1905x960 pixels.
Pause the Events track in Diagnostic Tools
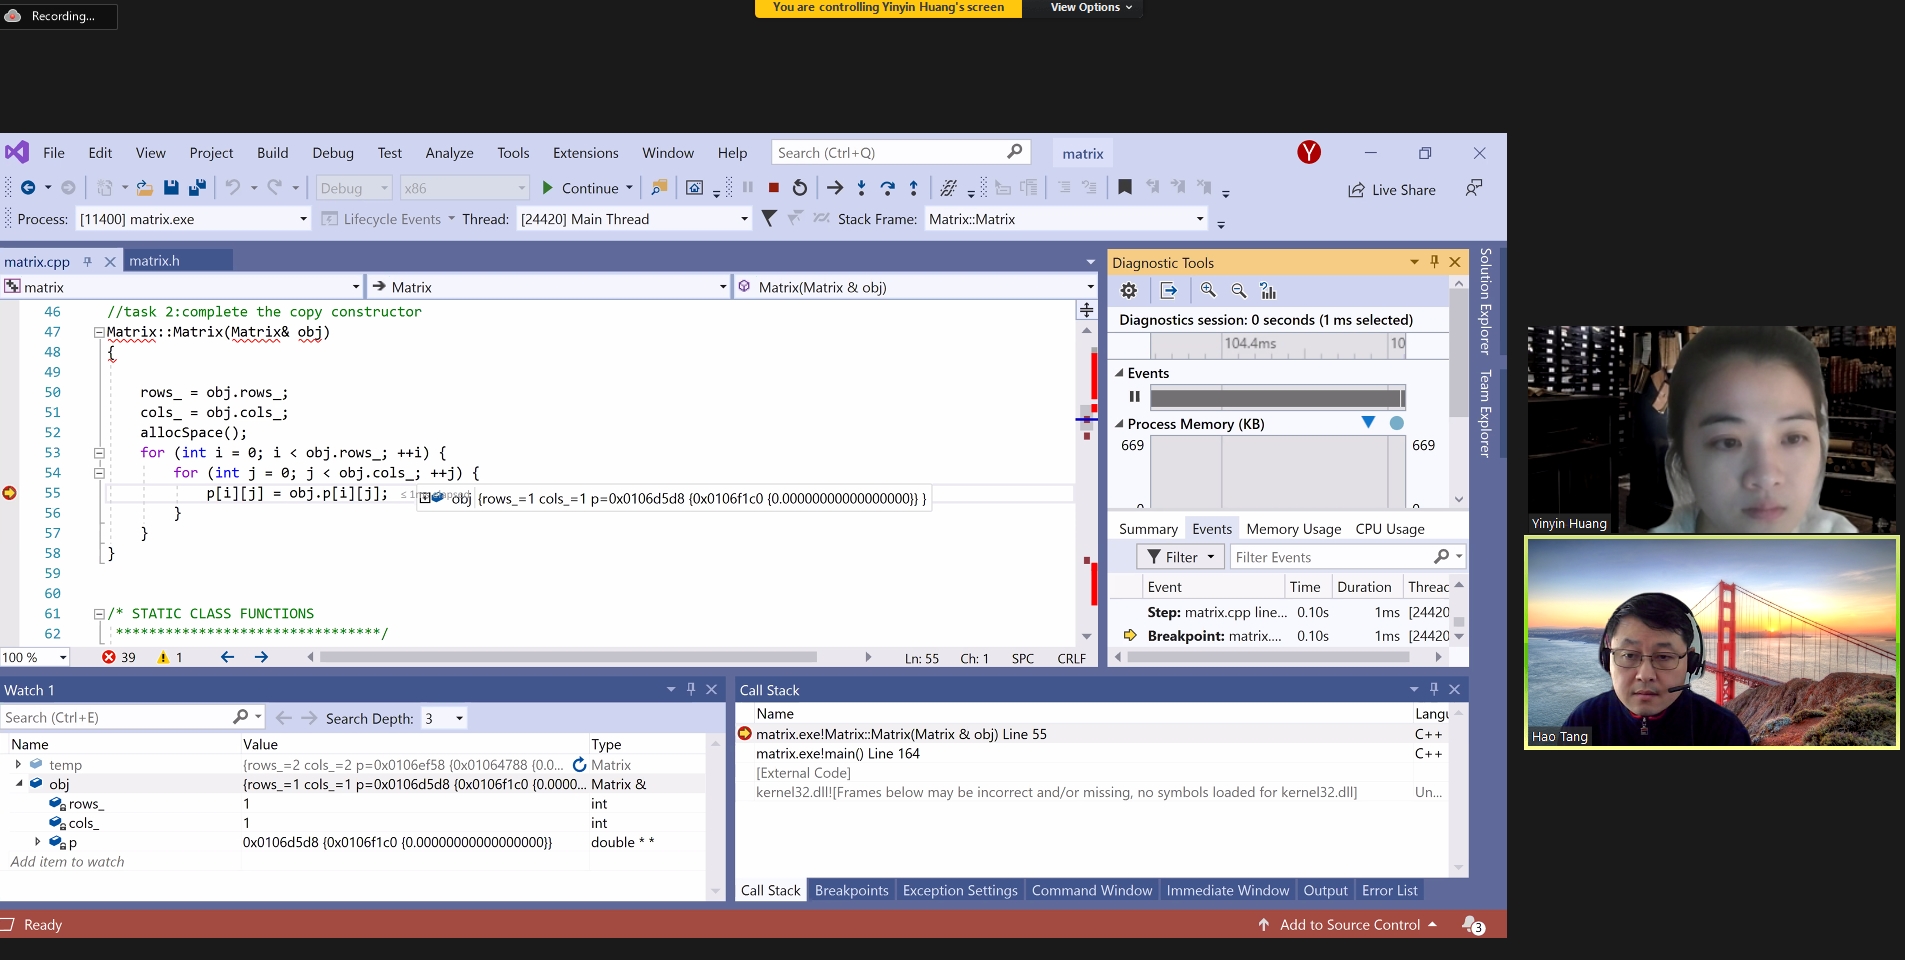1135,397
